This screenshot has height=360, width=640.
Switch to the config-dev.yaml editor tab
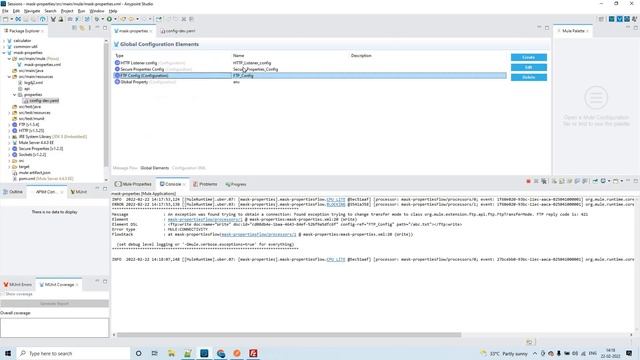178,31
